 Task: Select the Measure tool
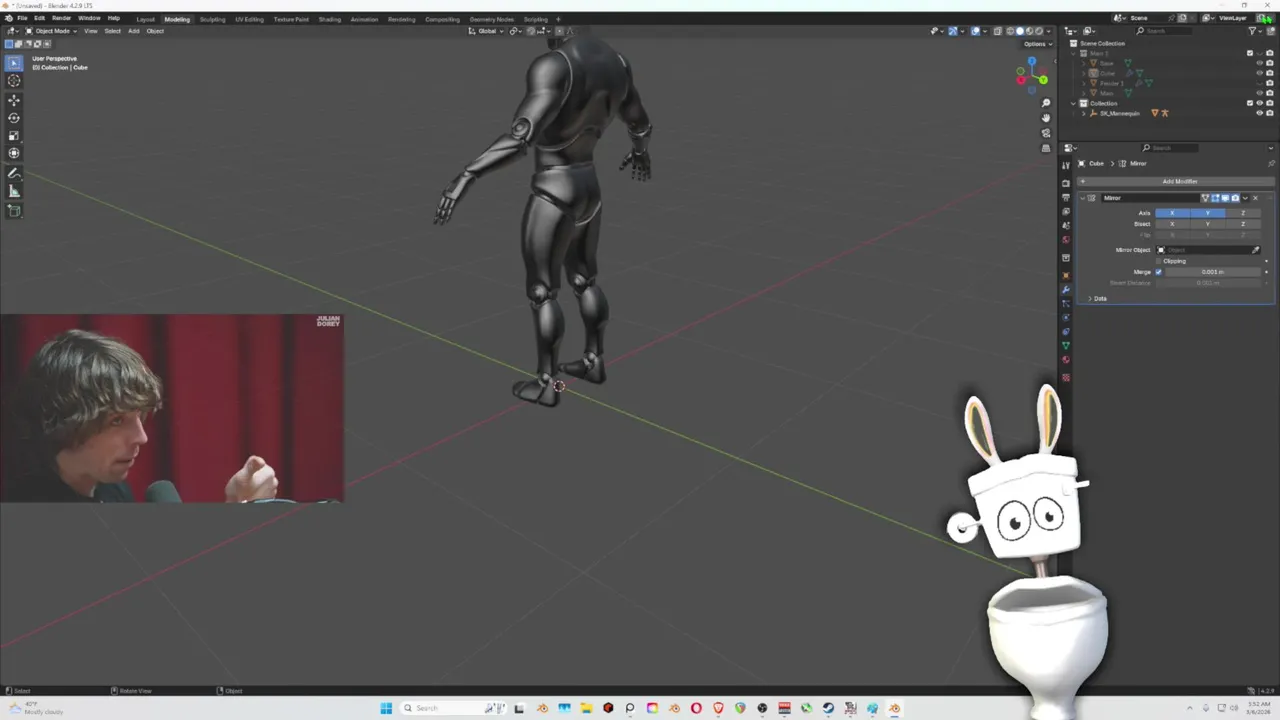coord(14,191)
